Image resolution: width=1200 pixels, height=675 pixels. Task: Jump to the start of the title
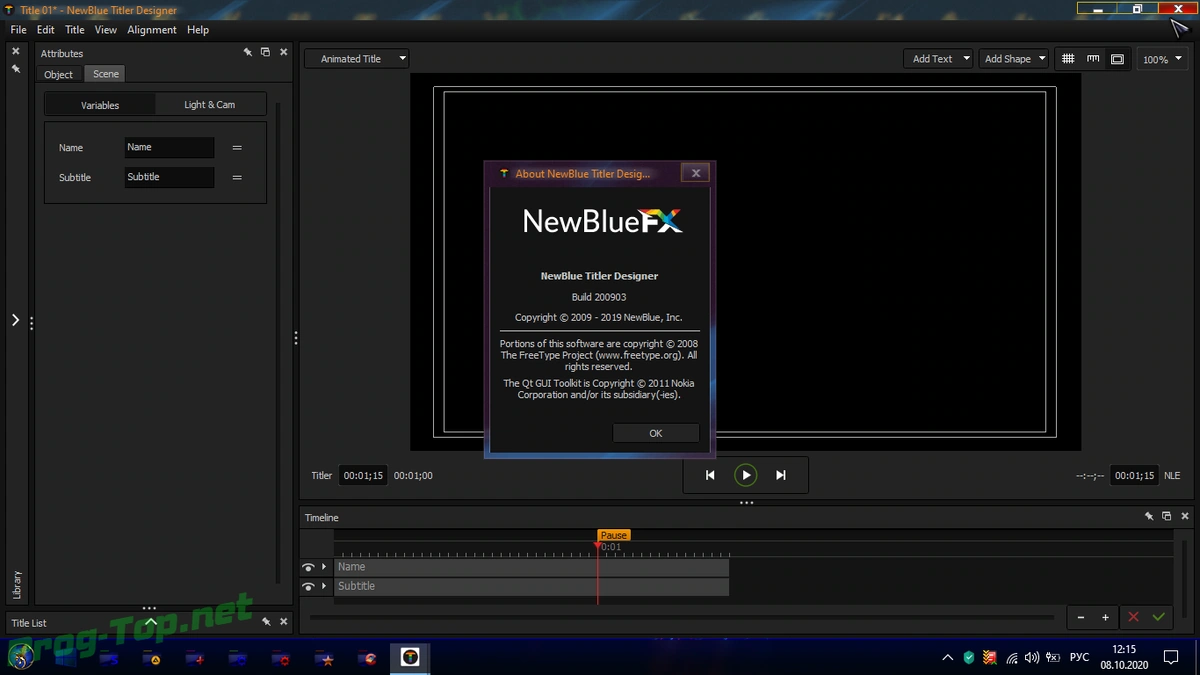pos(710,475)
